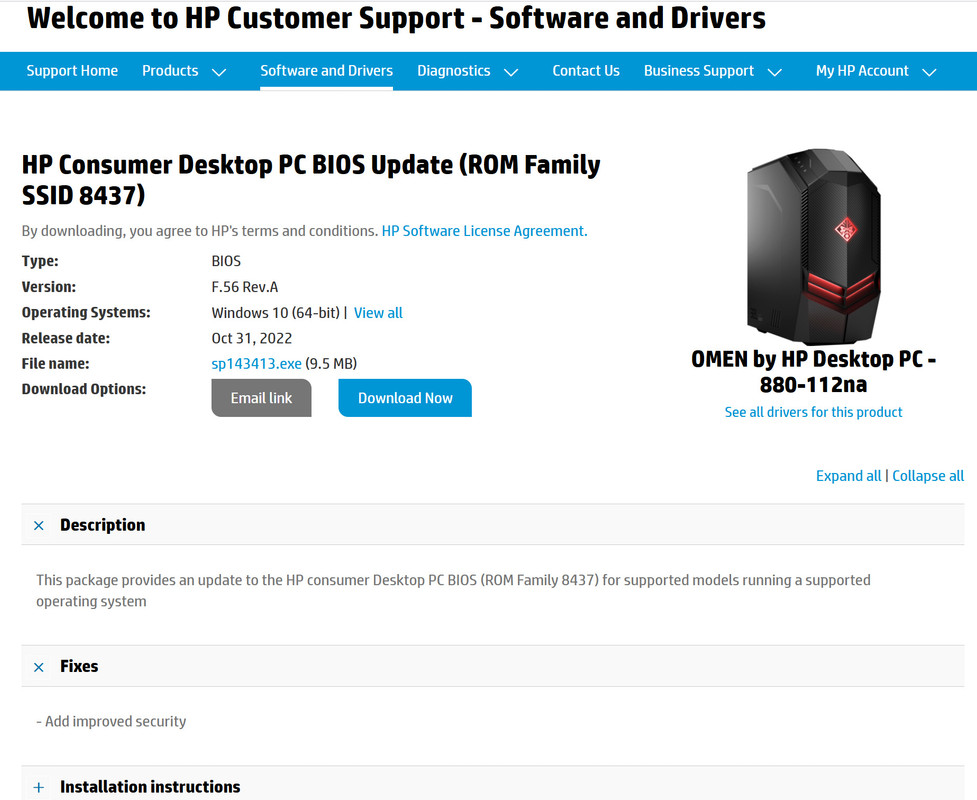The width and height of the screenshot is (977, 800).
Task: Click the BIOS Update page heading
Action: (311, 180)
